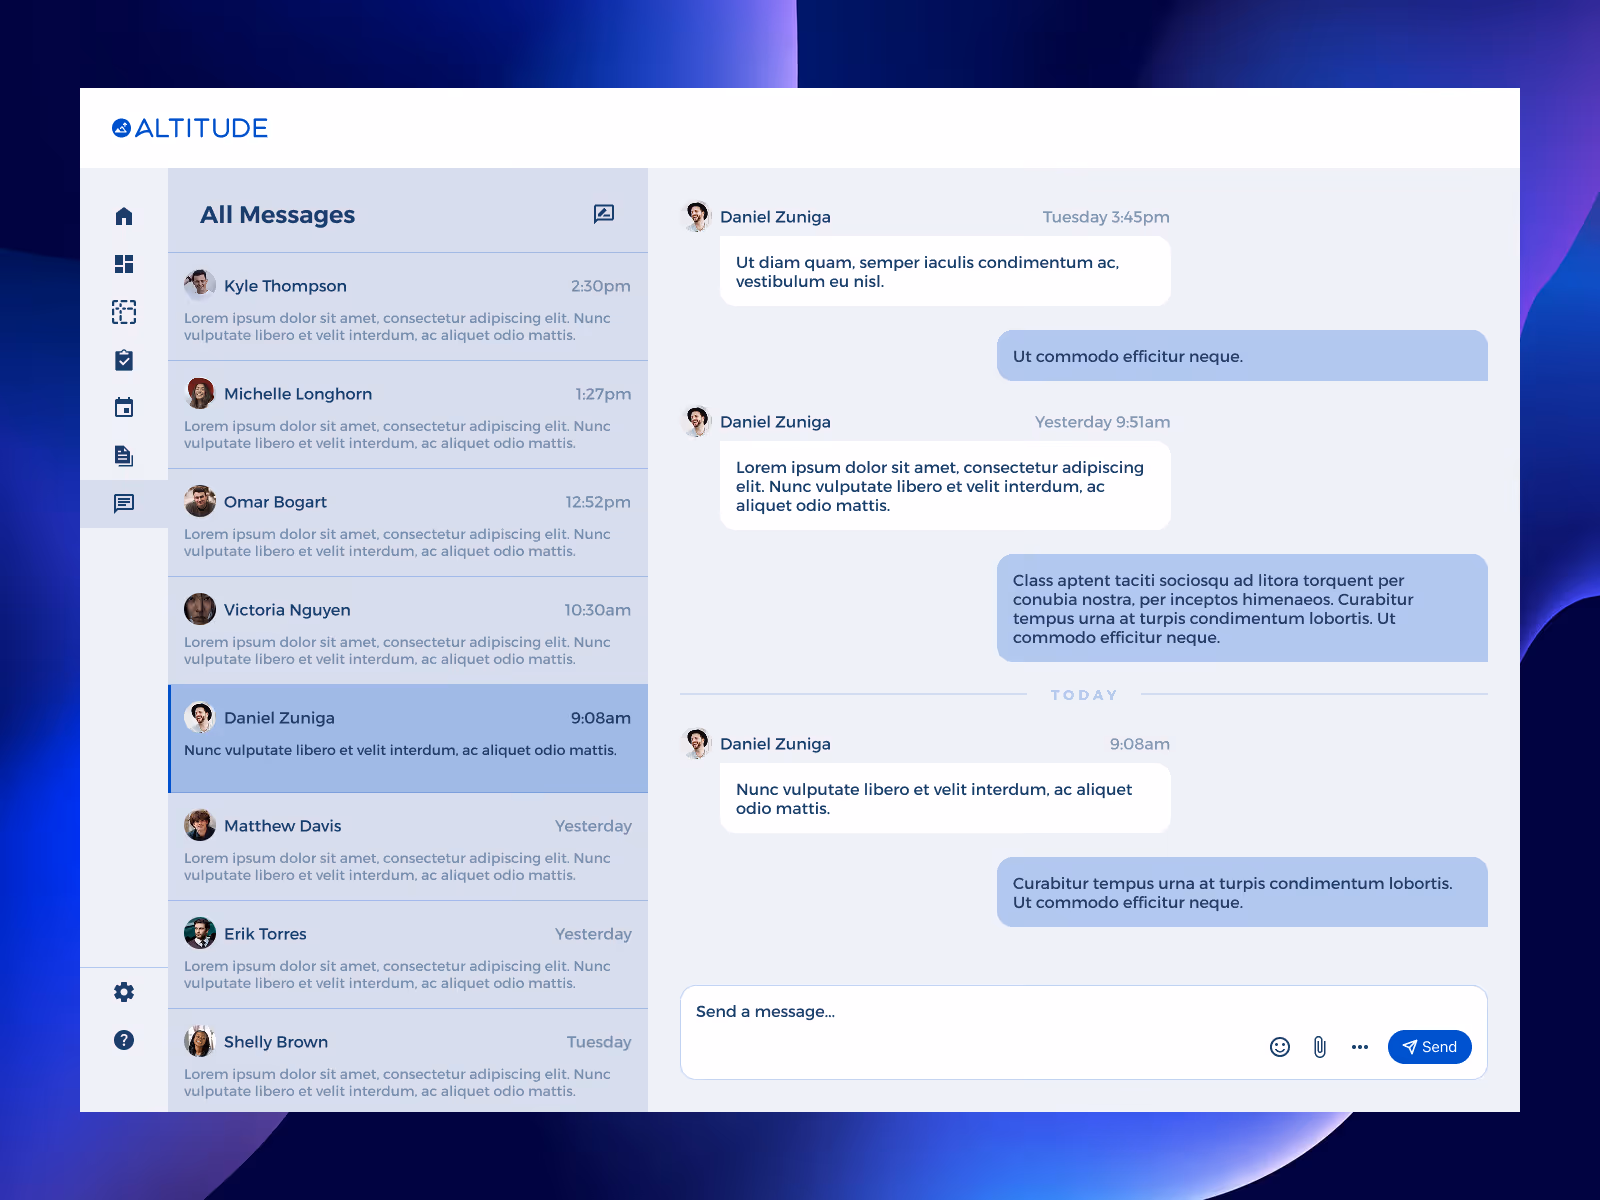The image size is (1600, 1200).
Task: Click Kyle Thompson's avatar in list
Action: pos(200,285)
